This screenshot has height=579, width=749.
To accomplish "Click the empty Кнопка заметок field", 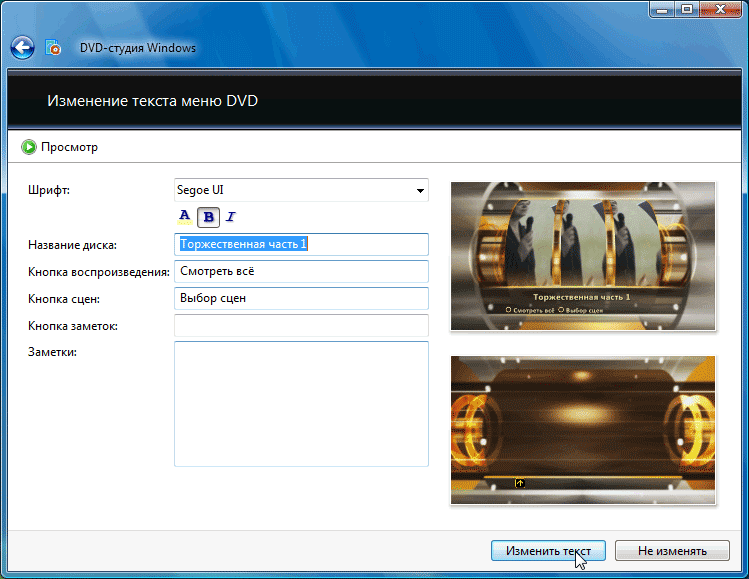I will (301, 325).
